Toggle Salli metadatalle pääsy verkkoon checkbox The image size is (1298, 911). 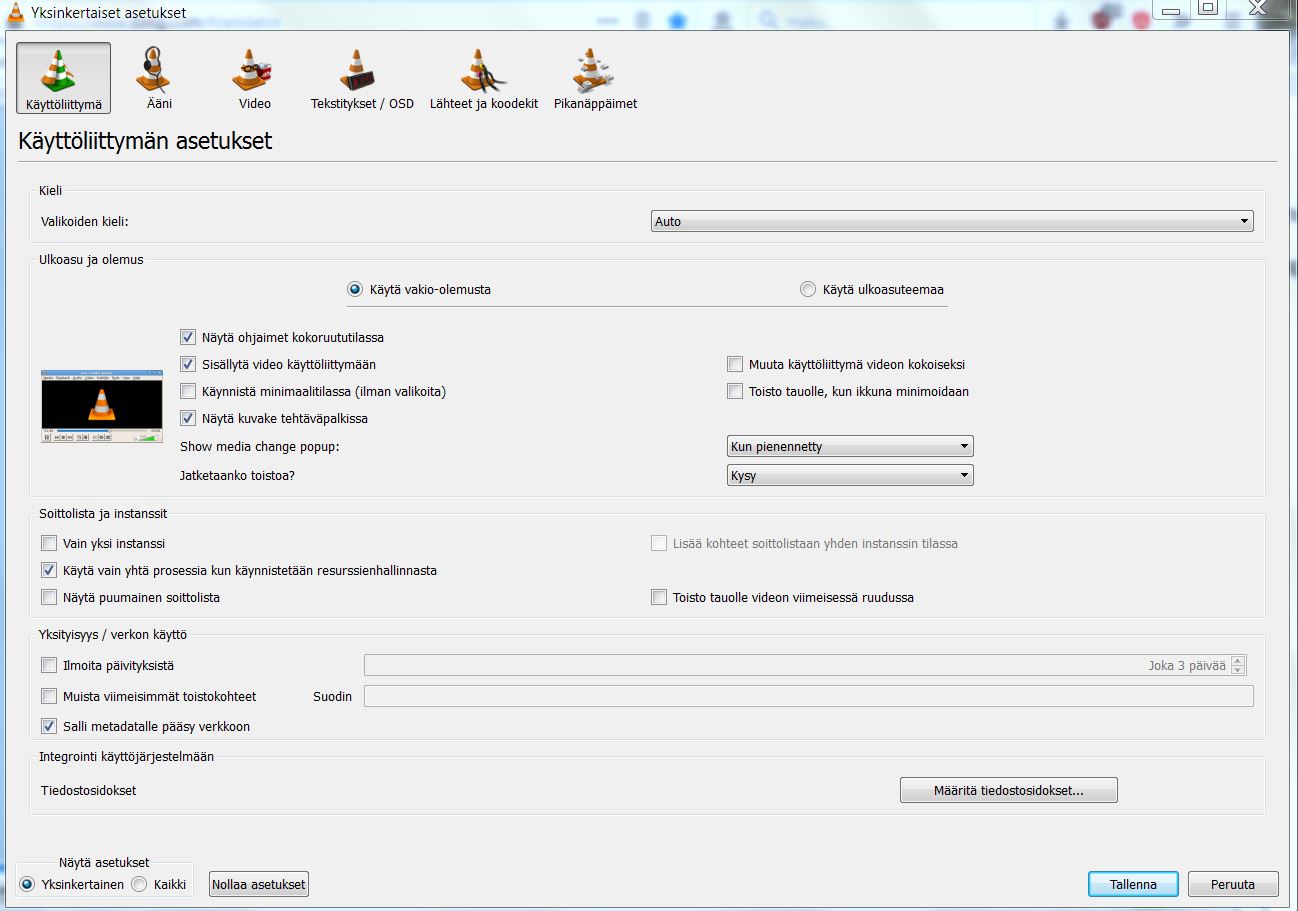point(49,727)
